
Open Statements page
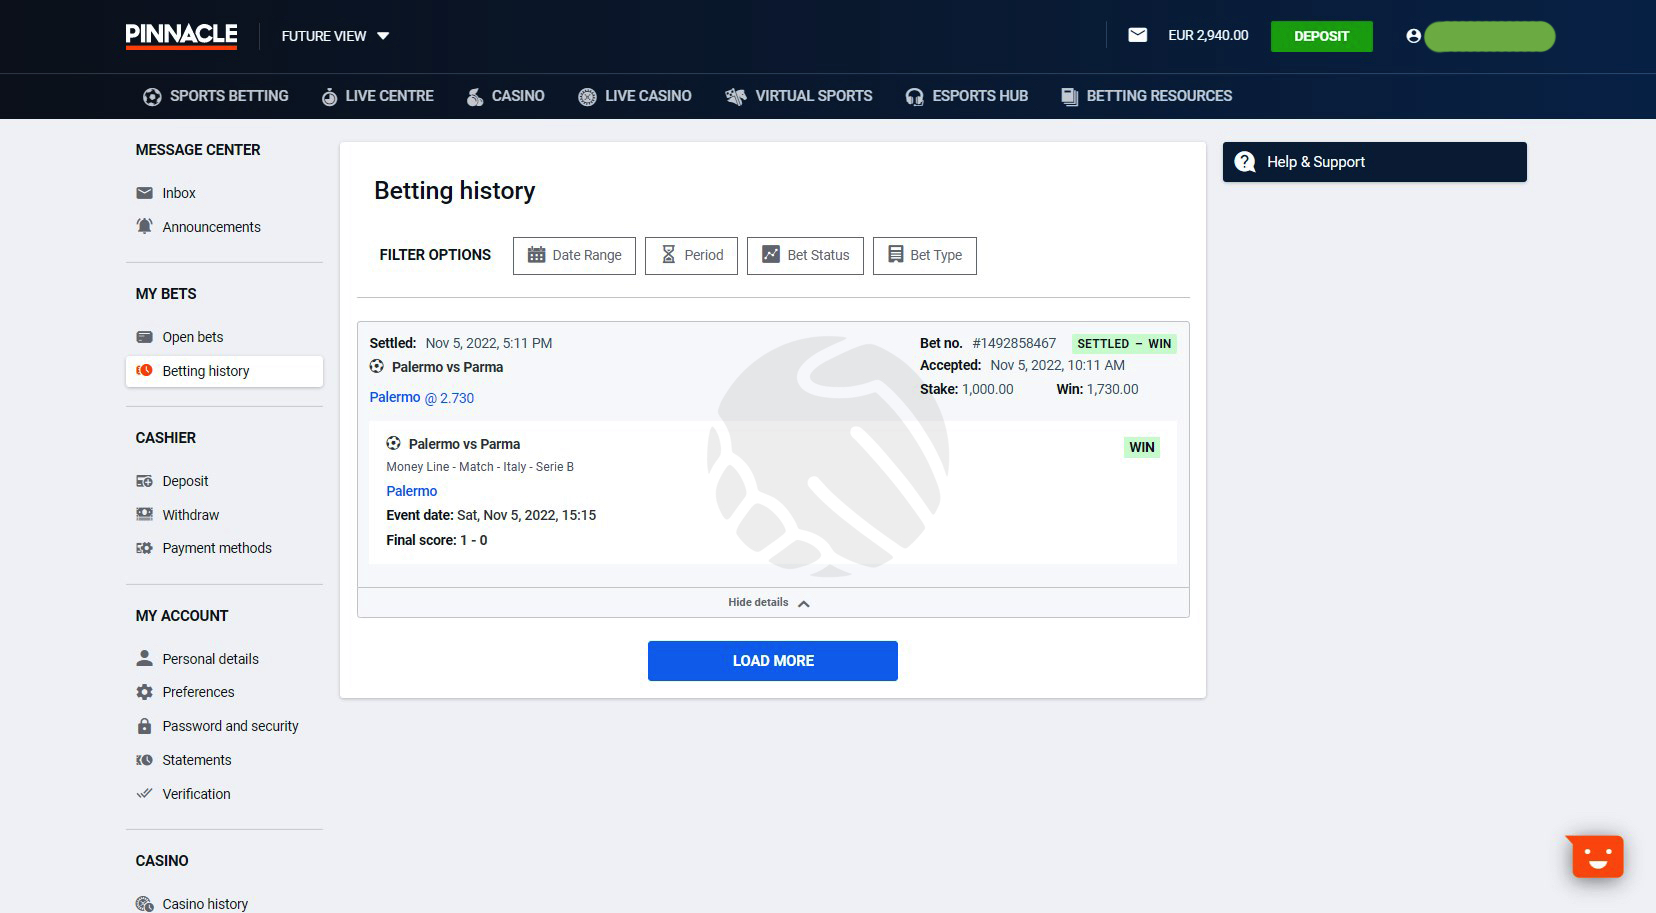pyautogui.click(x=196, y=760)
